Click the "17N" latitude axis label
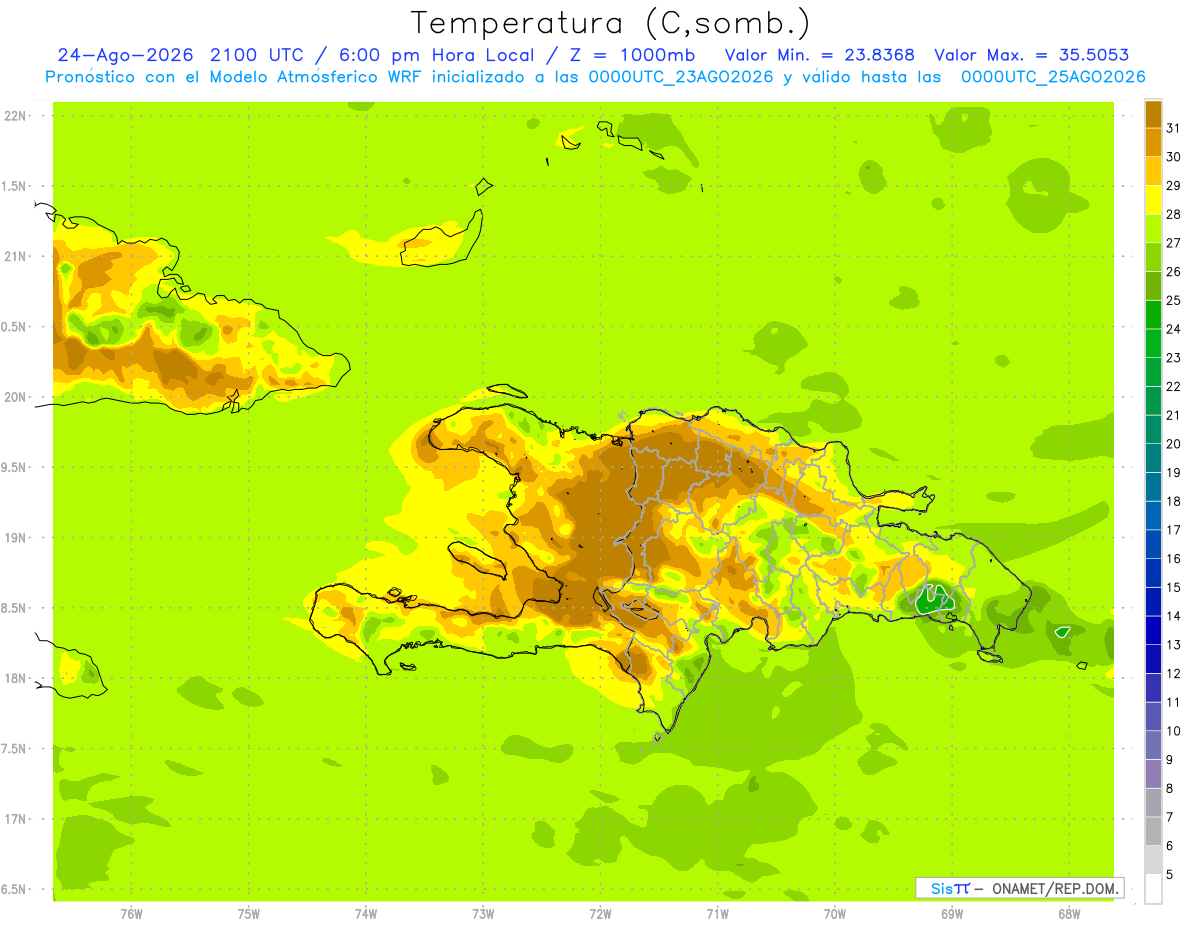 [x=14, y=820]
